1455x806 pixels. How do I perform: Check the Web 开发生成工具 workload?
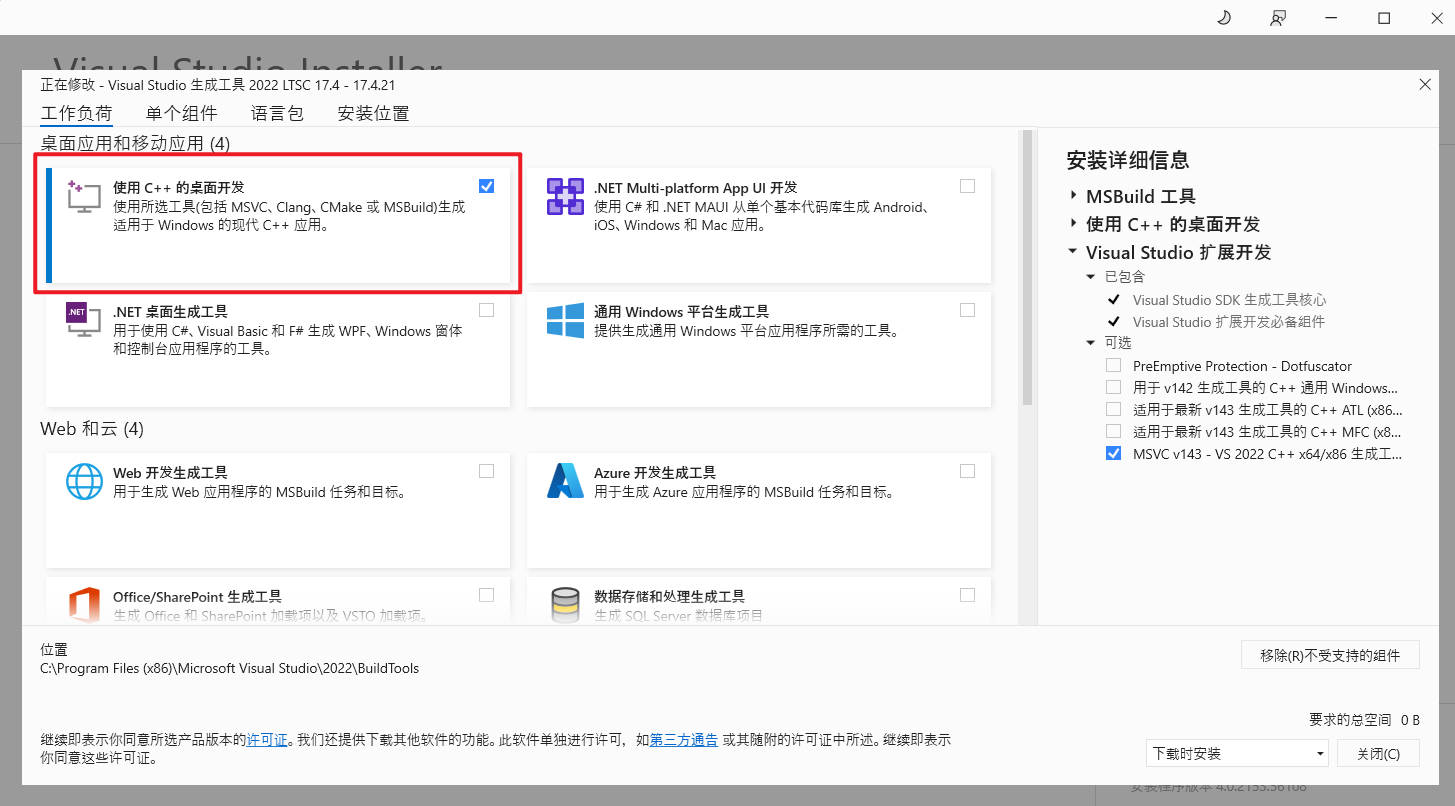pos(486,471)
